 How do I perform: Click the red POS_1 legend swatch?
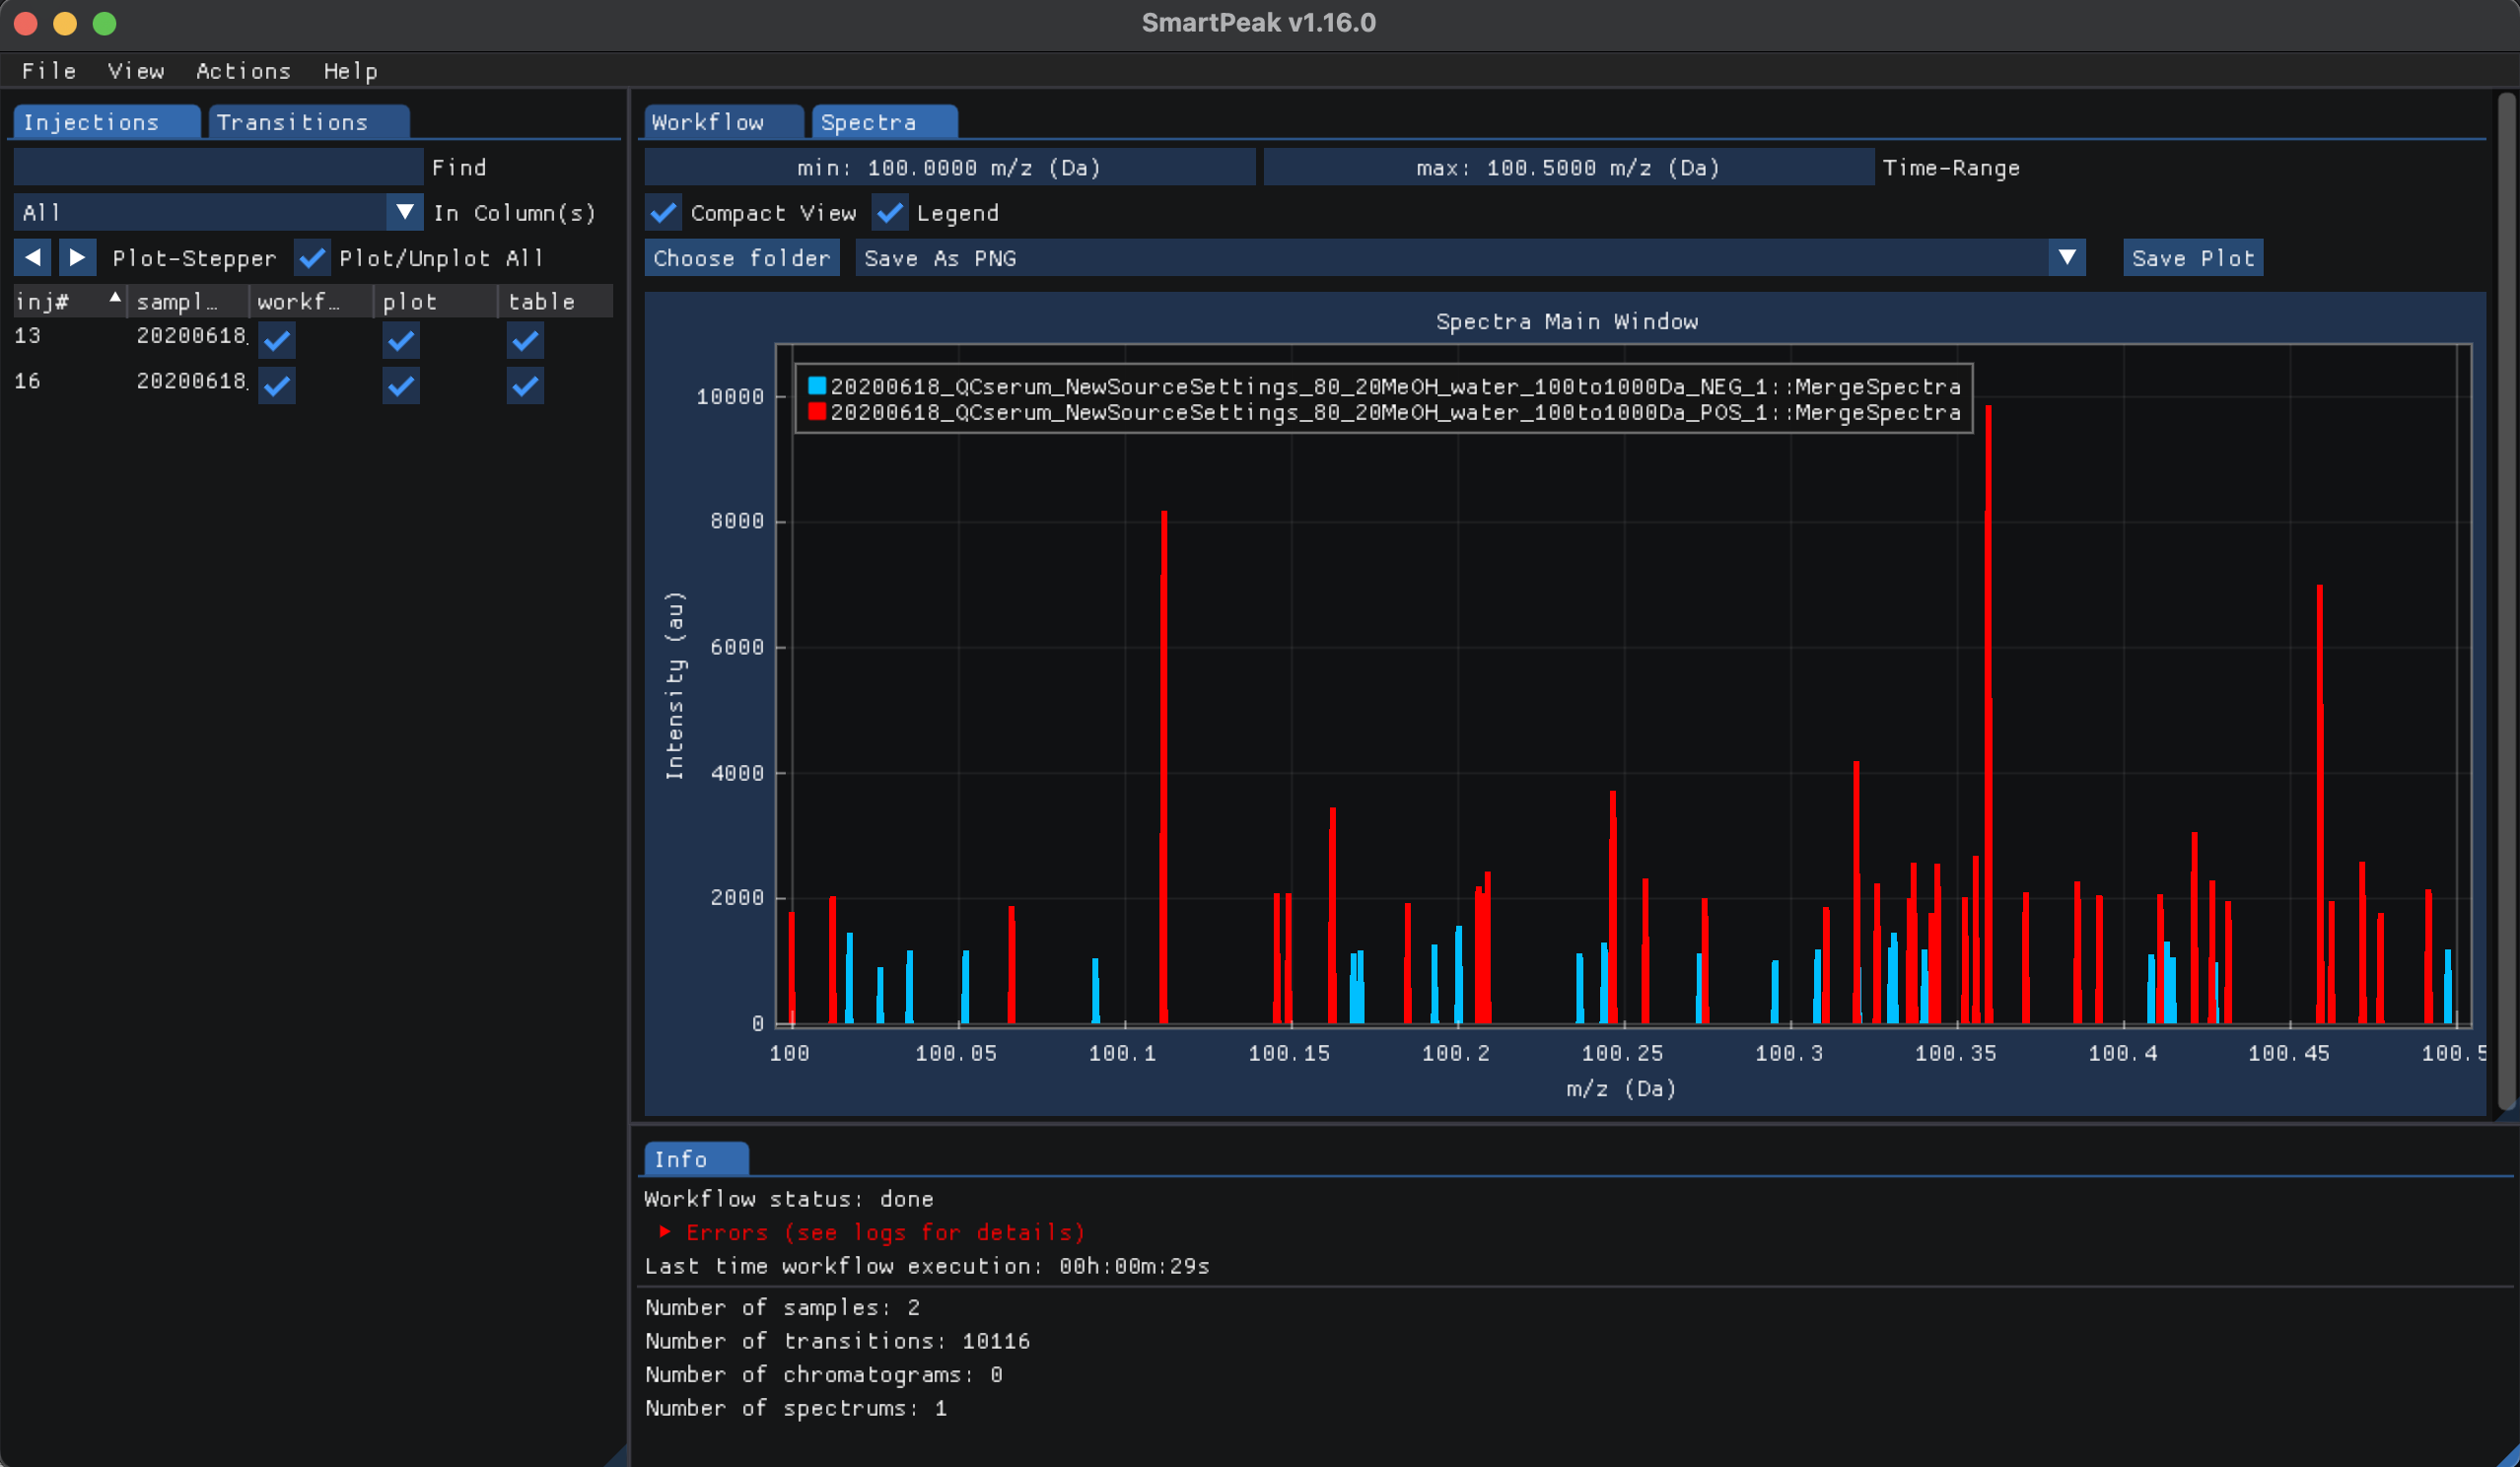pos(816,412)
